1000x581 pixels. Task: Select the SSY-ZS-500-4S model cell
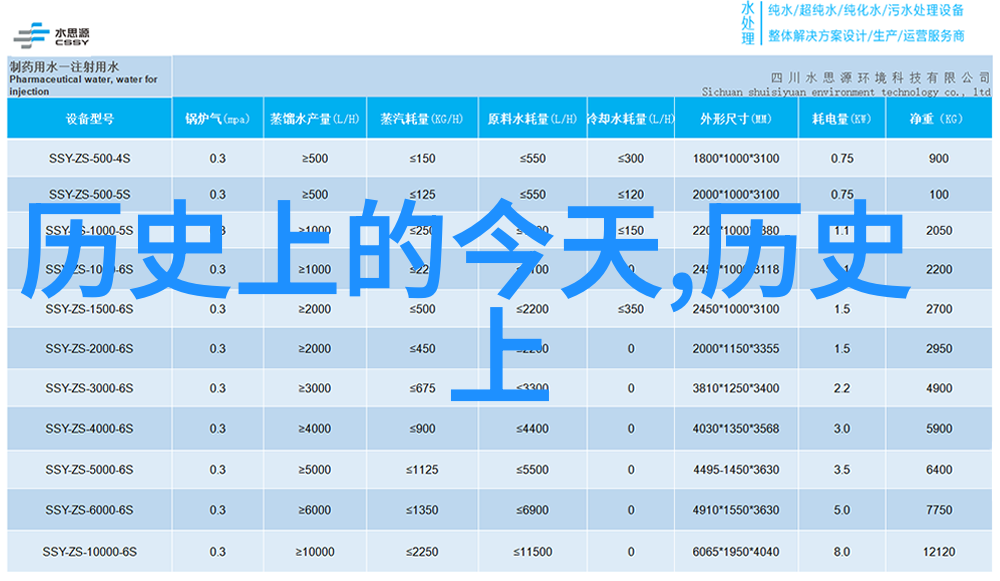coord(89,158)
